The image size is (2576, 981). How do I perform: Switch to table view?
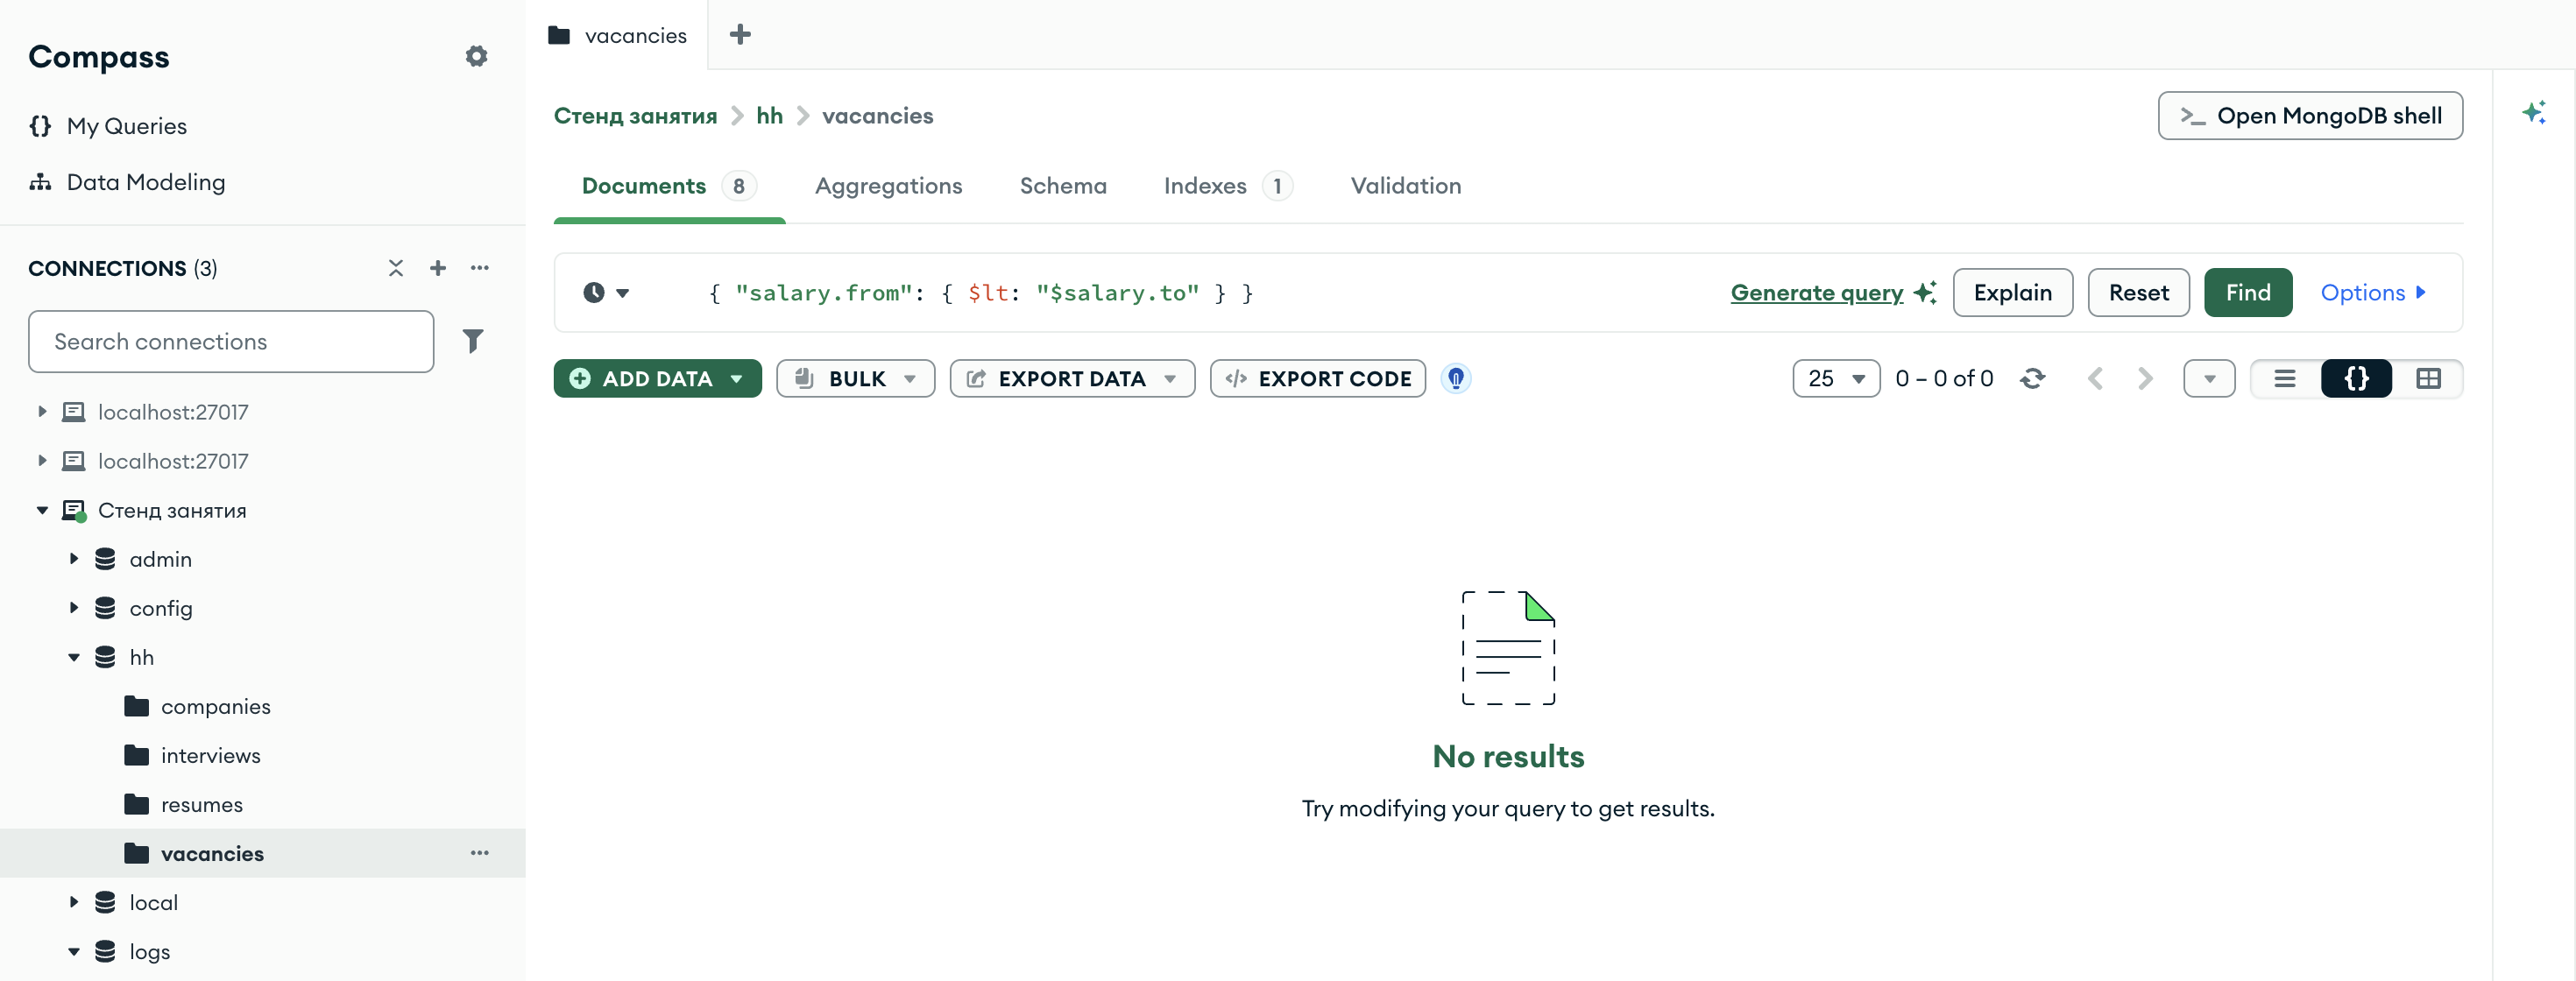point(2428,379)
